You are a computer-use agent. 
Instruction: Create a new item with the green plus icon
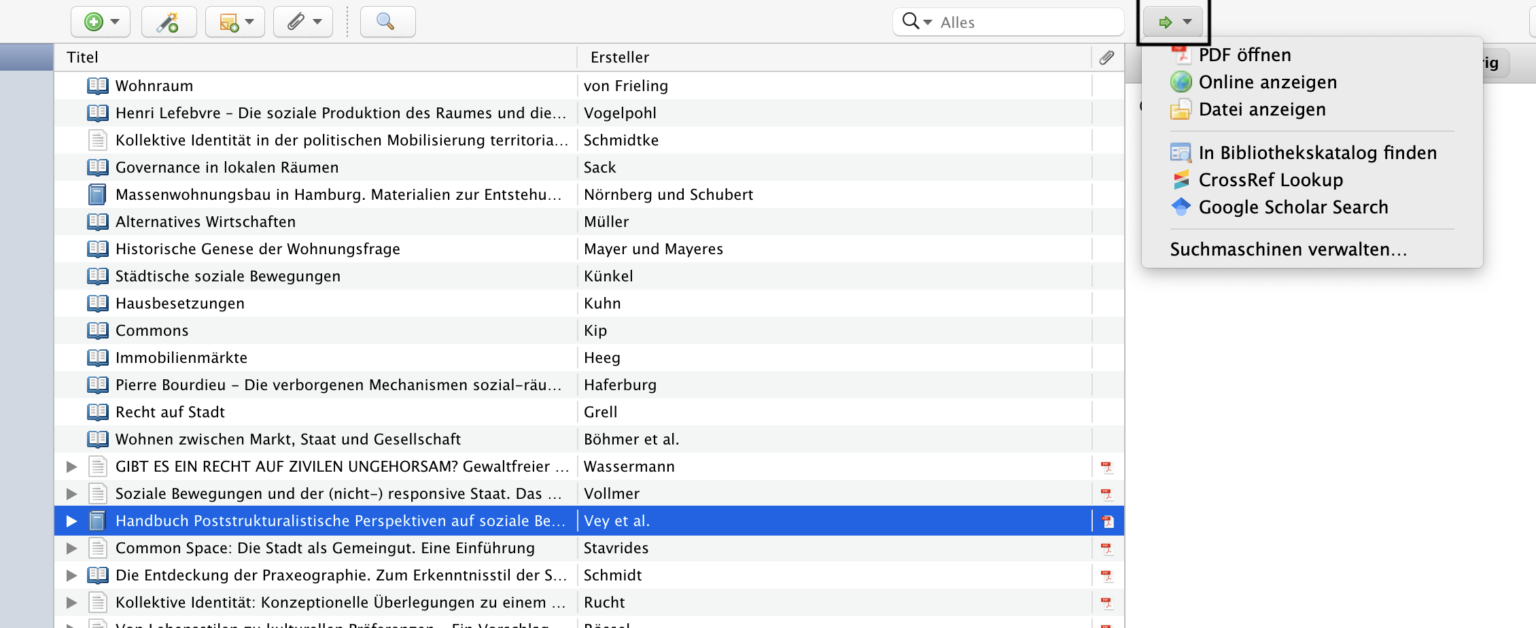93,21
